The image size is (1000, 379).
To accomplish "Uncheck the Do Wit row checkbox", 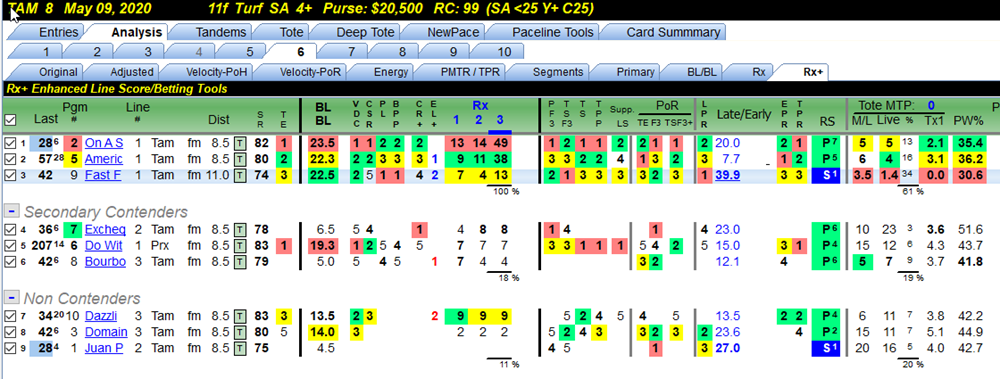I will click(x=9, y=246).
